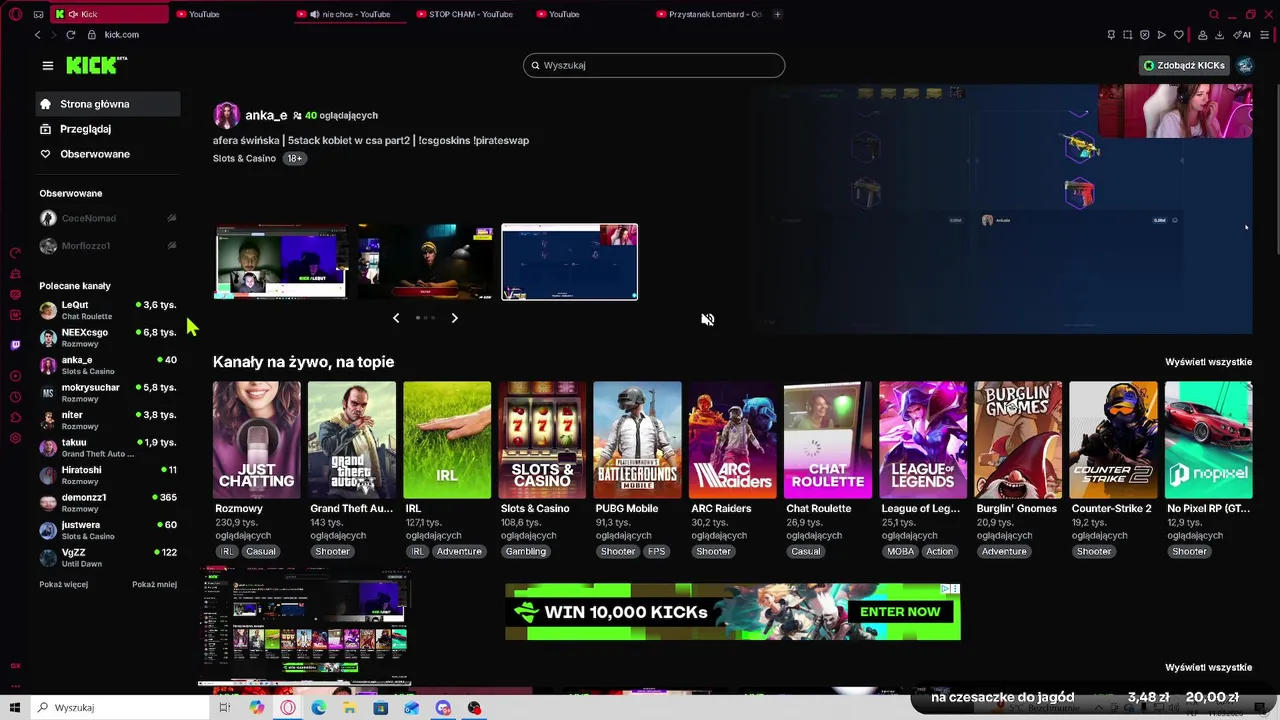Show next featured stream in carousel

(x=454, y=318)
